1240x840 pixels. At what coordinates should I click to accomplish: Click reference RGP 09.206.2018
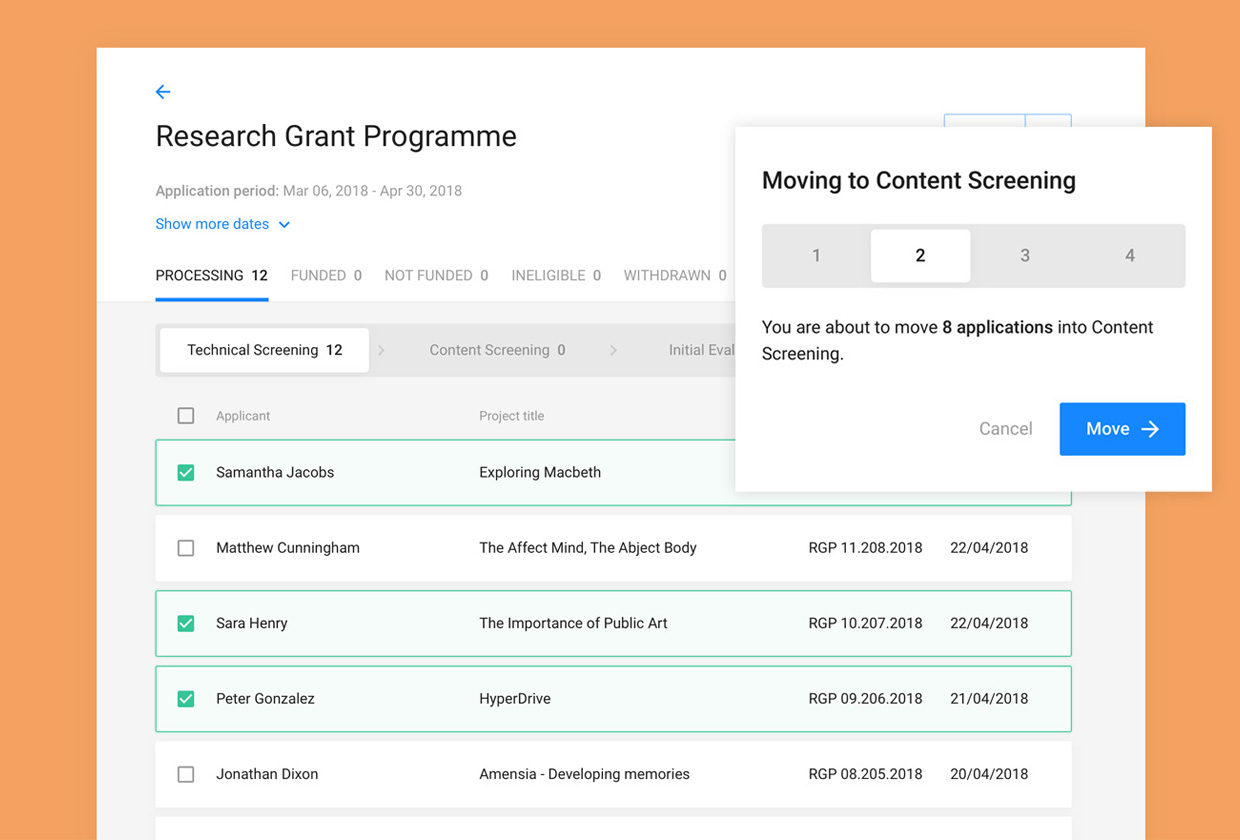click(865, 699)
